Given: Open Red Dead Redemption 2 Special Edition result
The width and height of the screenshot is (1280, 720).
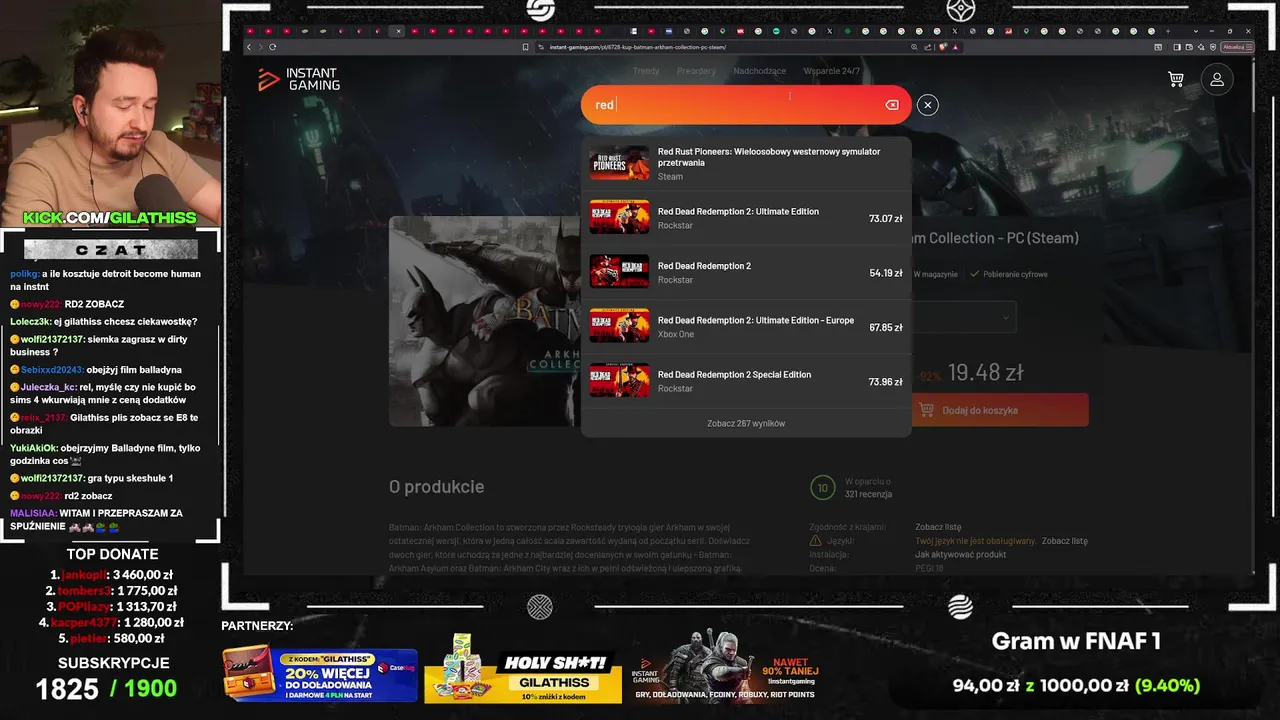Looking at the screenshot, I should 746,381.
